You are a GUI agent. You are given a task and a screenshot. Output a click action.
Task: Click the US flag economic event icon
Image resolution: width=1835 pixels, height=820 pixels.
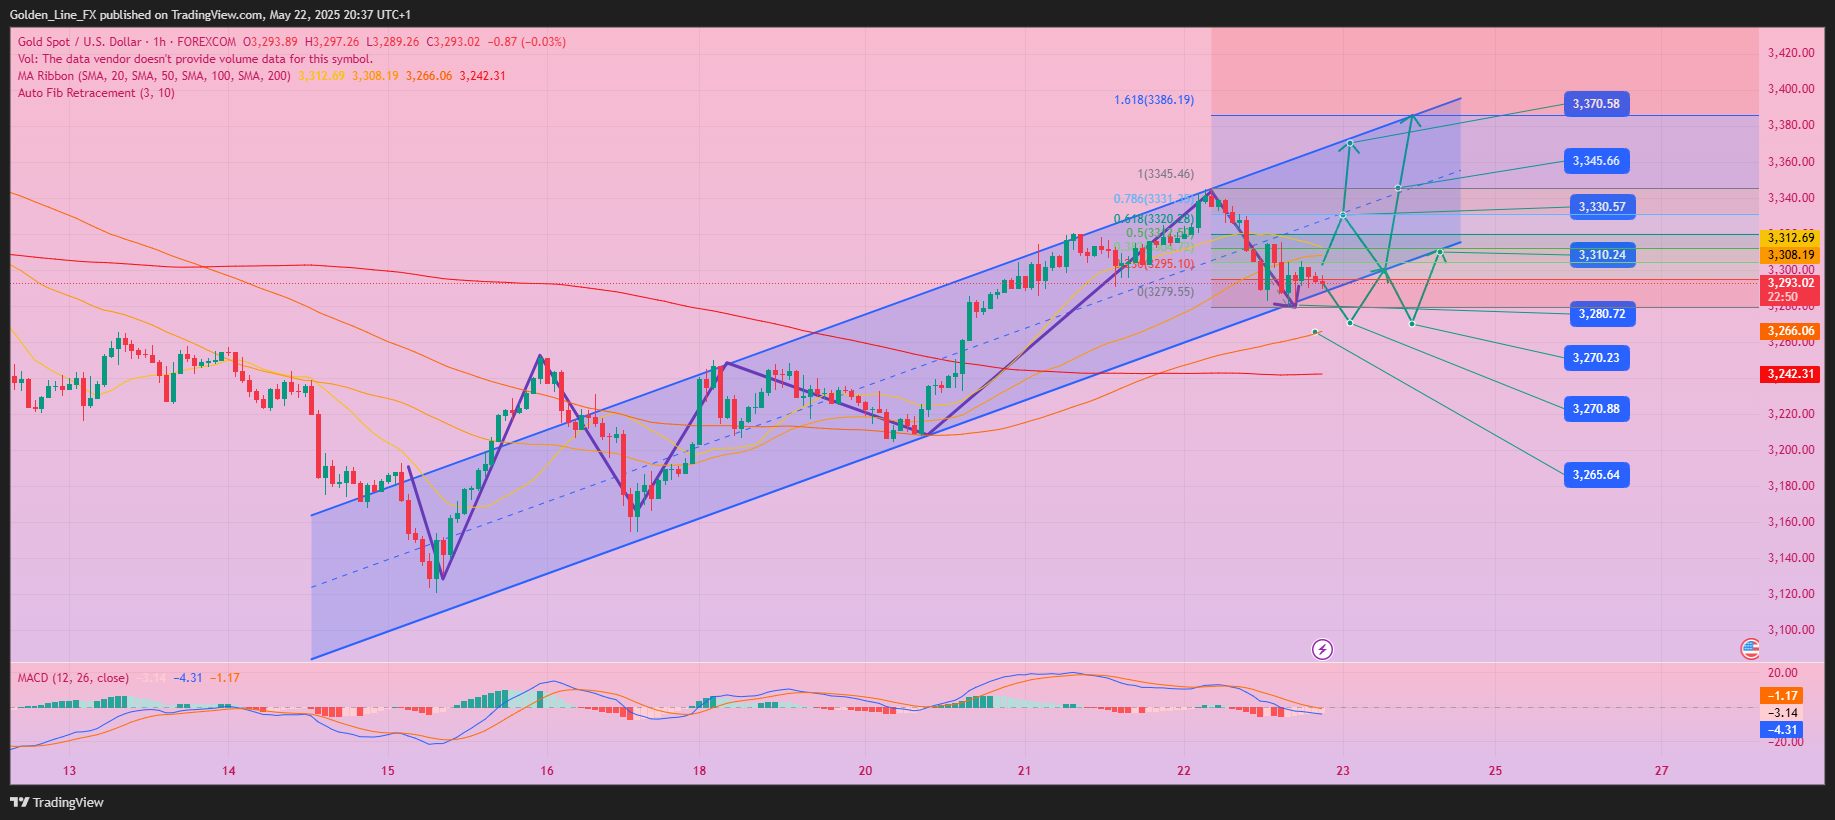tap(1750, 650)
